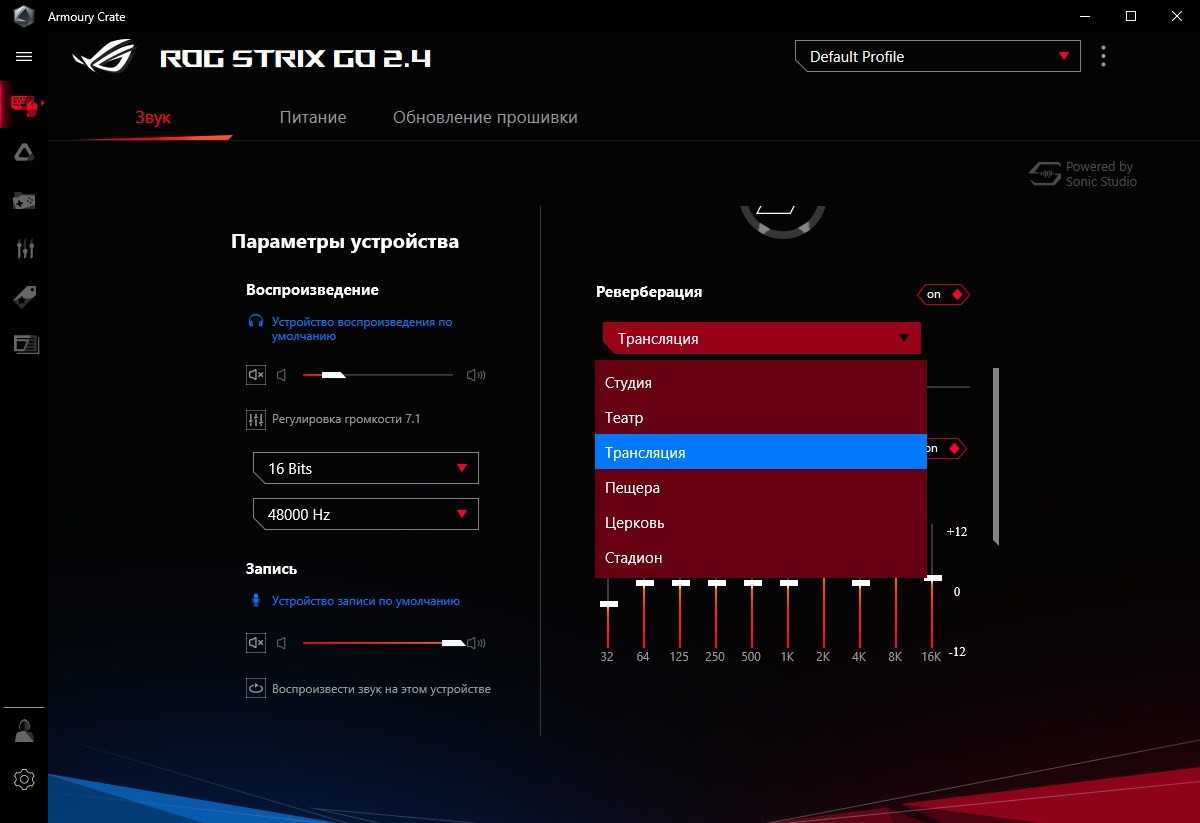Mute the playback device volume
This screenshot has width=1200, height=823.
point(256,375)
